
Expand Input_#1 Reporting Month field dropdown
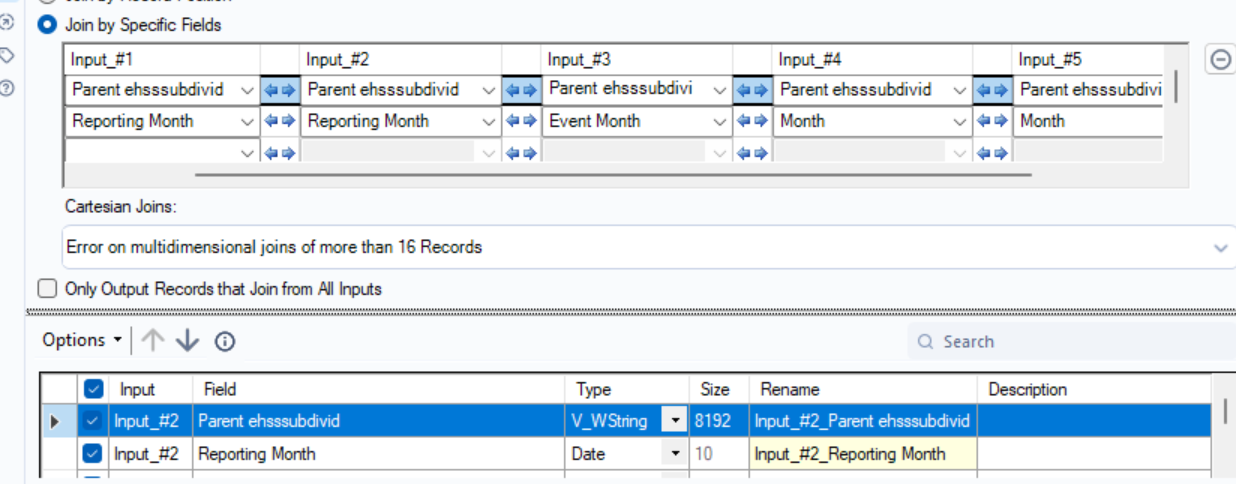(248, 122)
